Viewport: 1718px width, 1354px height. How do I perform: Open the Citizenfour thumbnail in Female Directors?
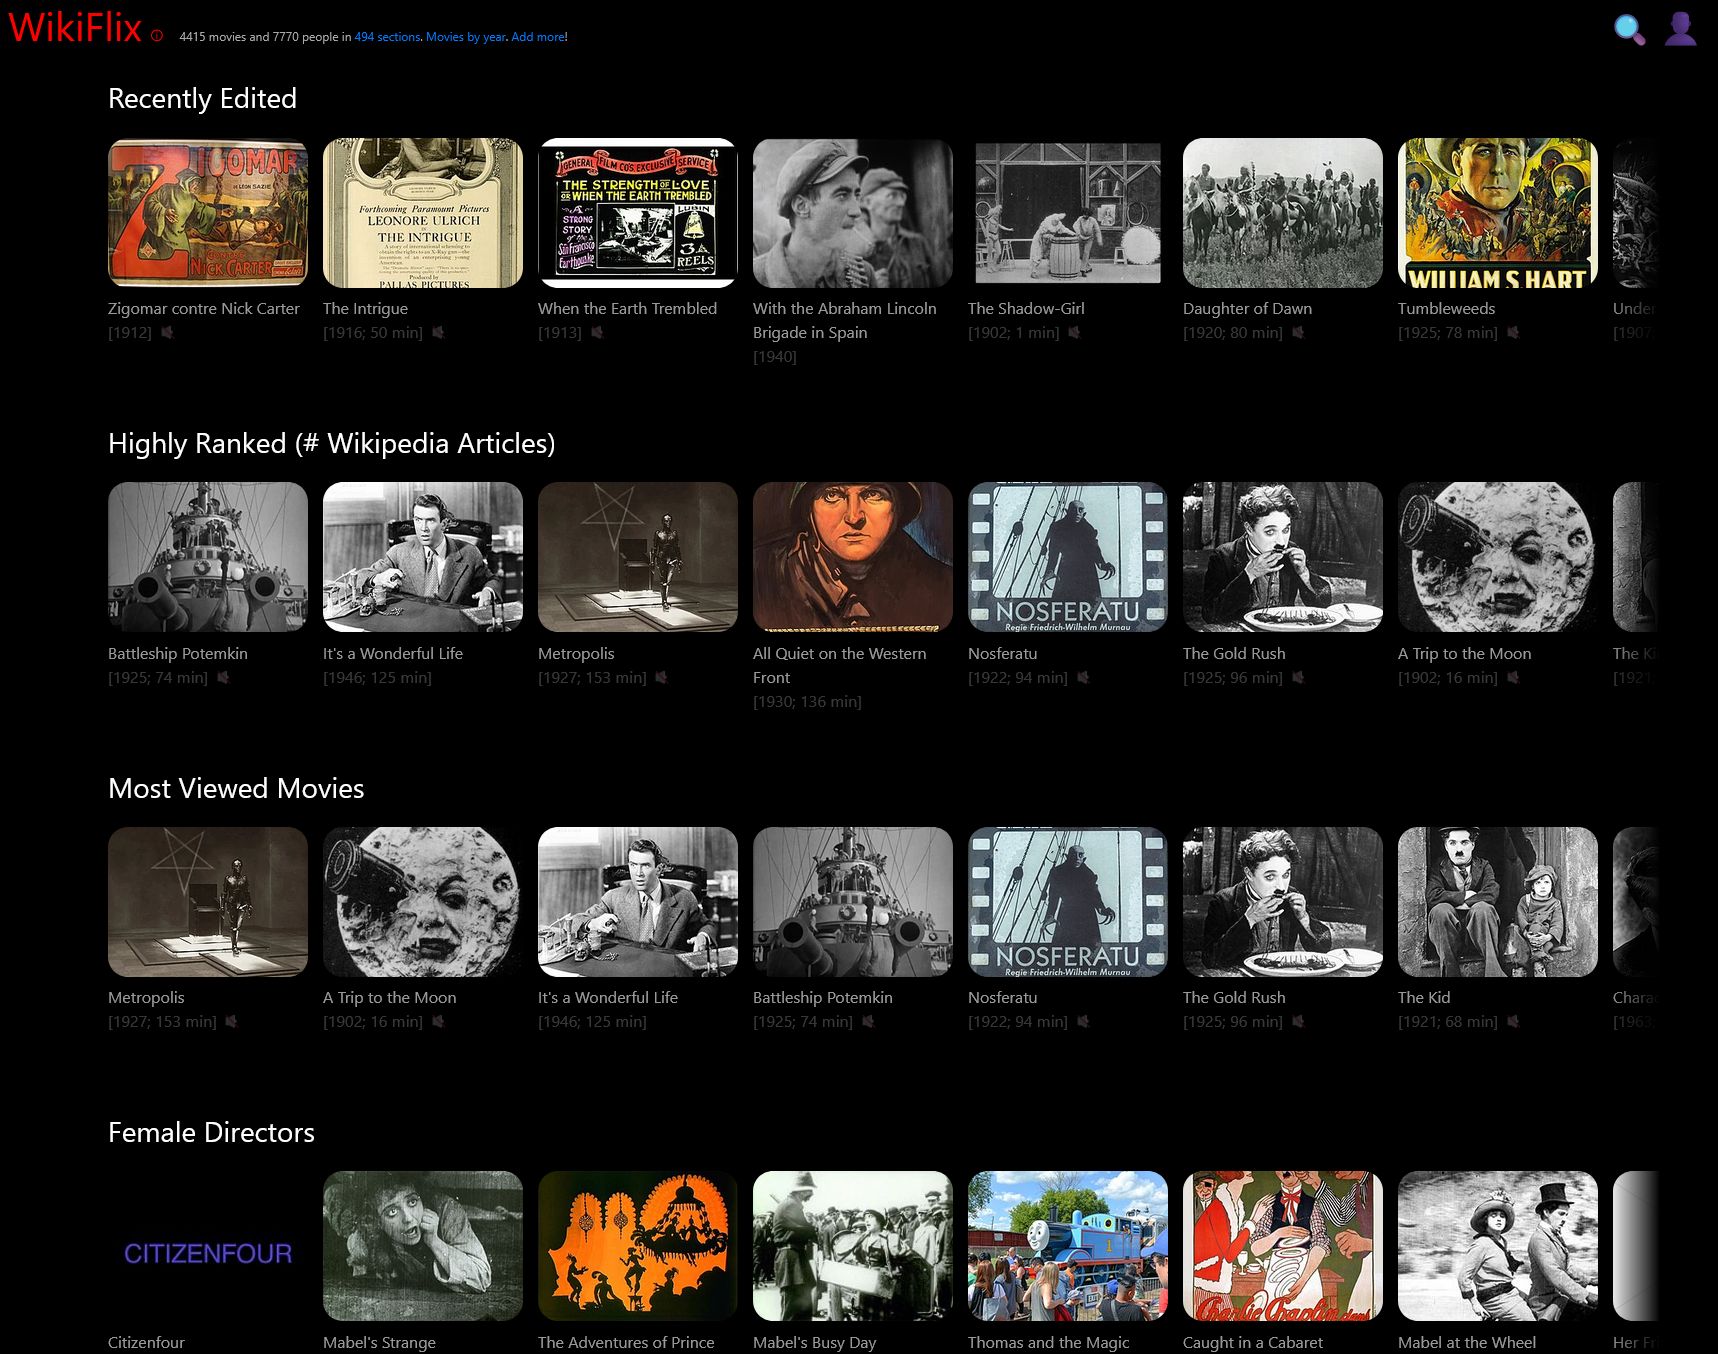[208, 1246]
